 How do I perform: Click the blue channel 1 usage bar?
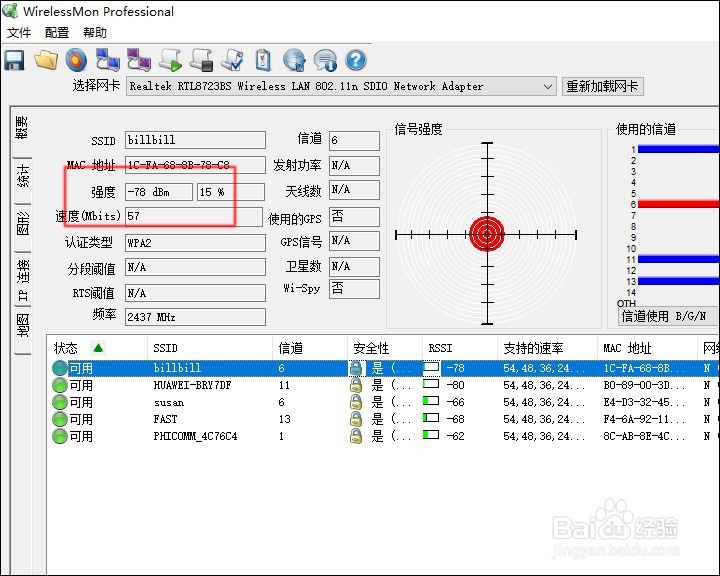(678, 149)
